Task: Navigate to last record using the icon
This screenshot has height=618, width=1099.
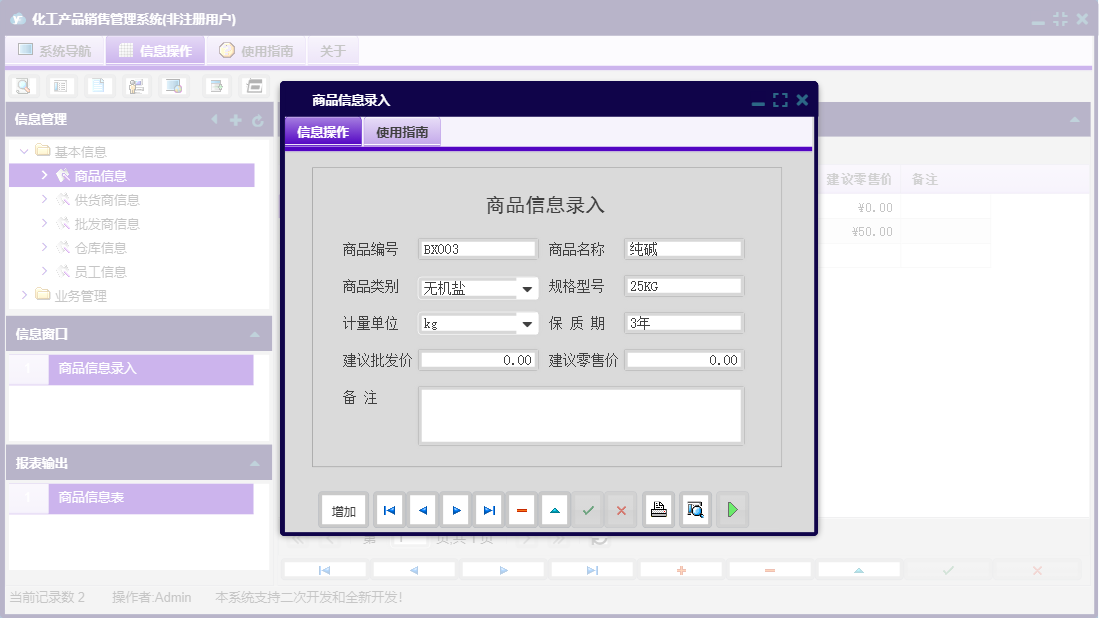Action: (488, 509)
